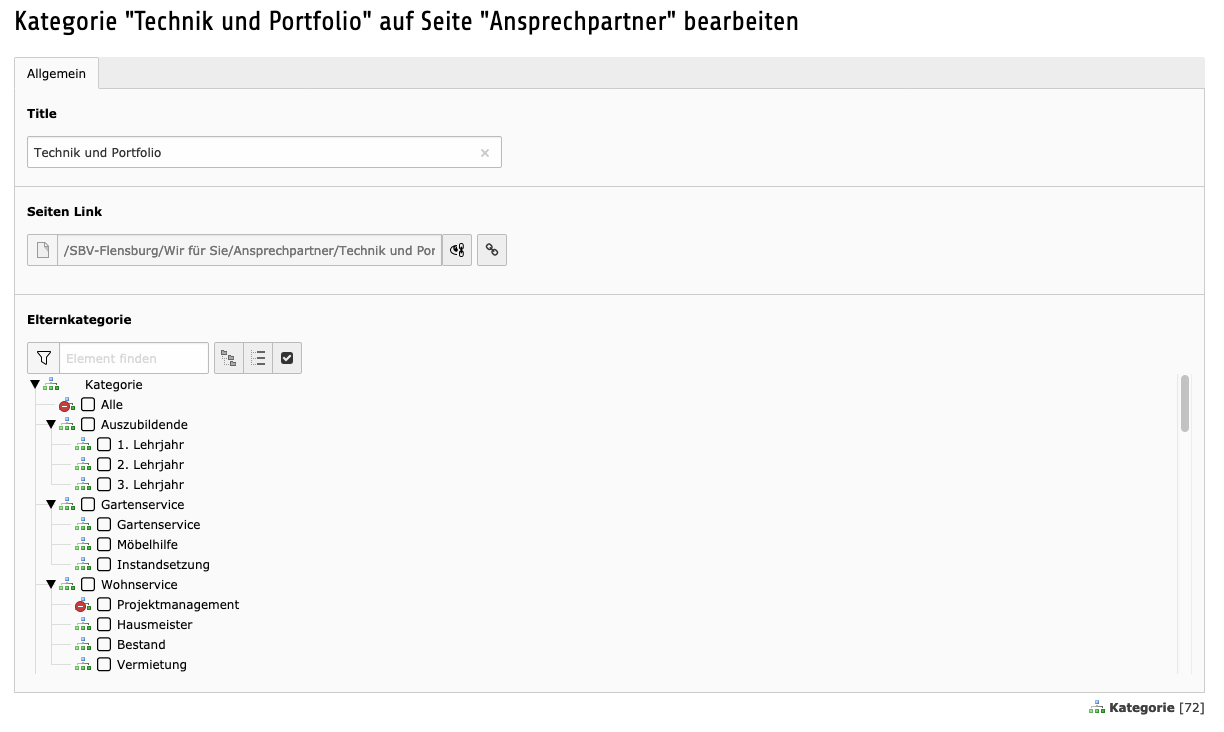Collapse the root Kategorie node

click(x=35, y=385)
